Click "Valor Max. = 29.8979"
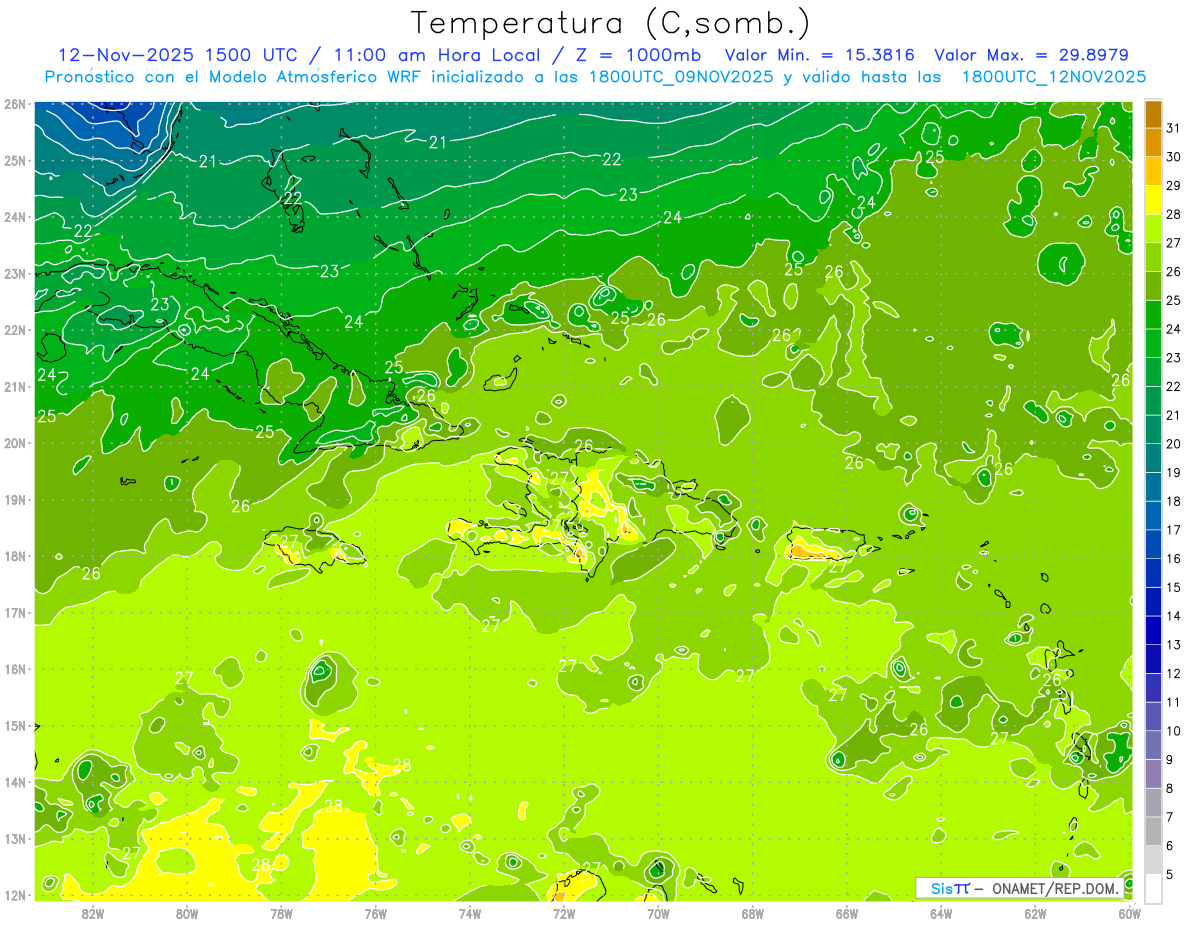The width and height of the screenshot is (1200, 927). [1031, 55]
